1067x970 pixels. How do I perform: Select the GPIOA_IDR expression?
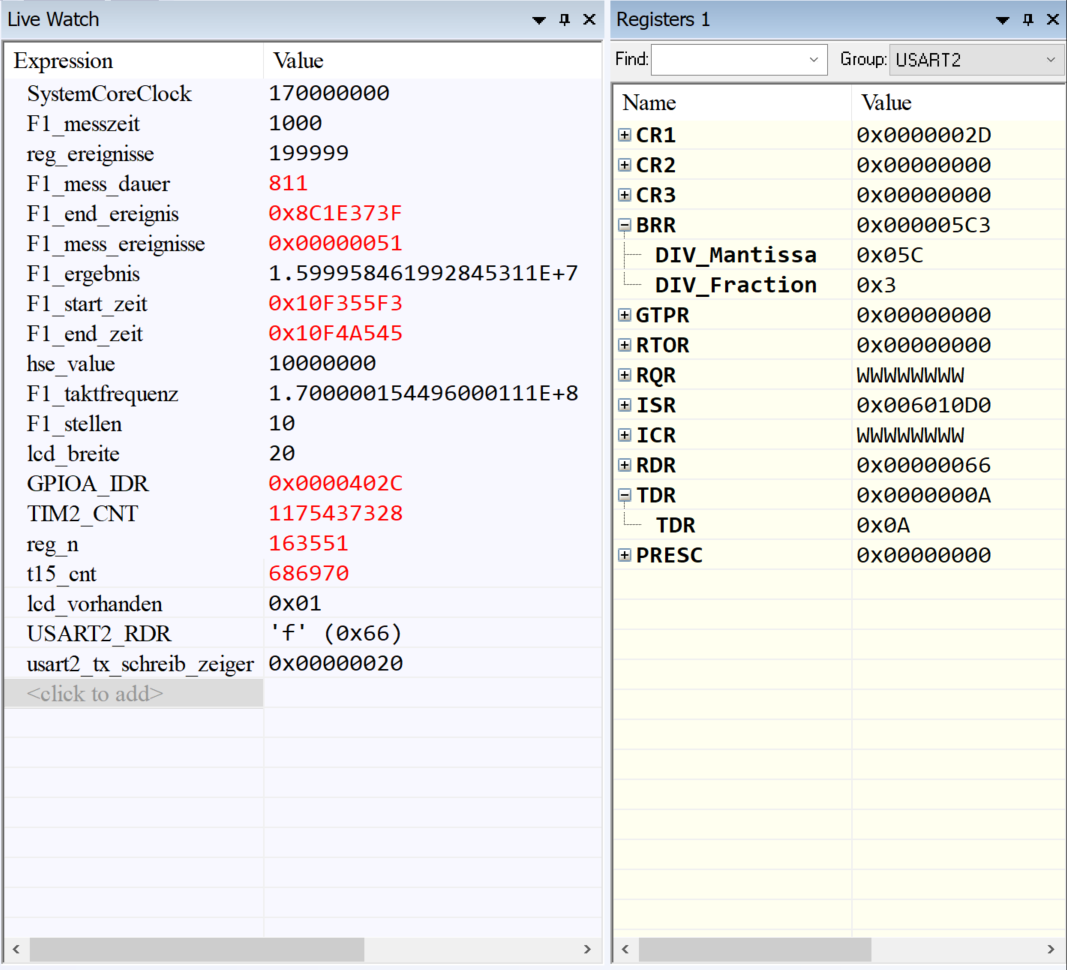click(x=87, y=483)
